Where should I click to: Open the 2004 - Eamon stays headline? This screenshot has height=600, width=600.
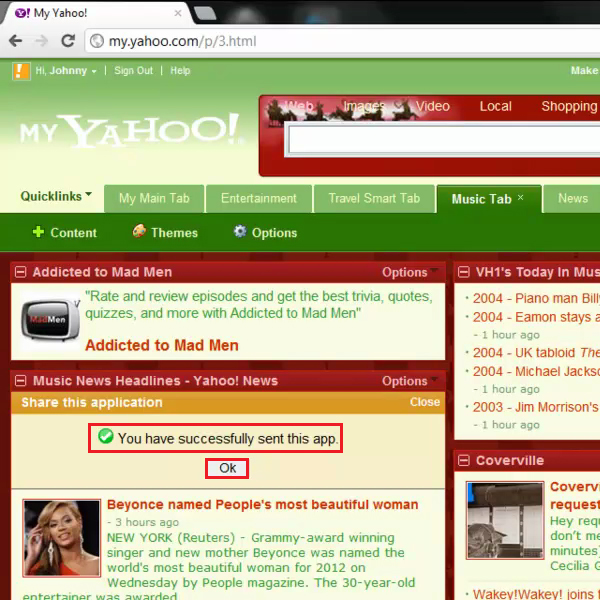[536, 317]
